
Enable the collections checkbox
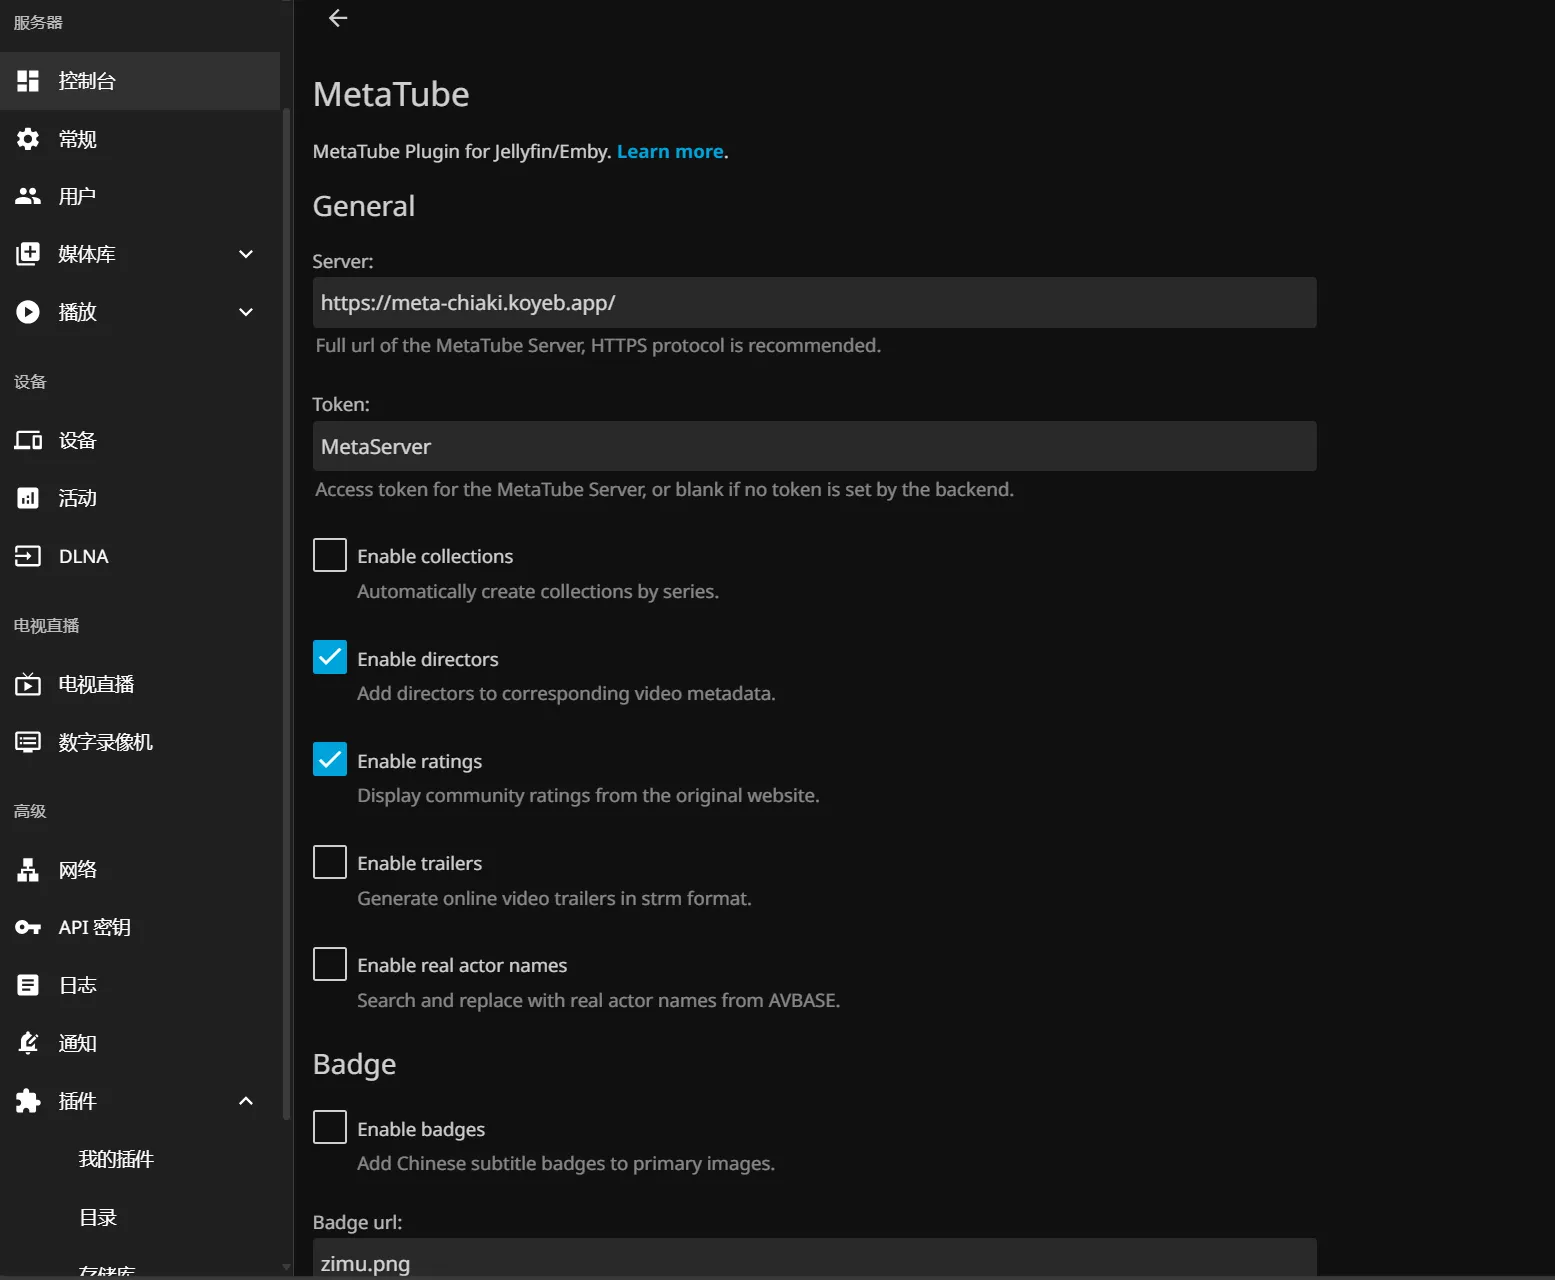pos(330,555)
